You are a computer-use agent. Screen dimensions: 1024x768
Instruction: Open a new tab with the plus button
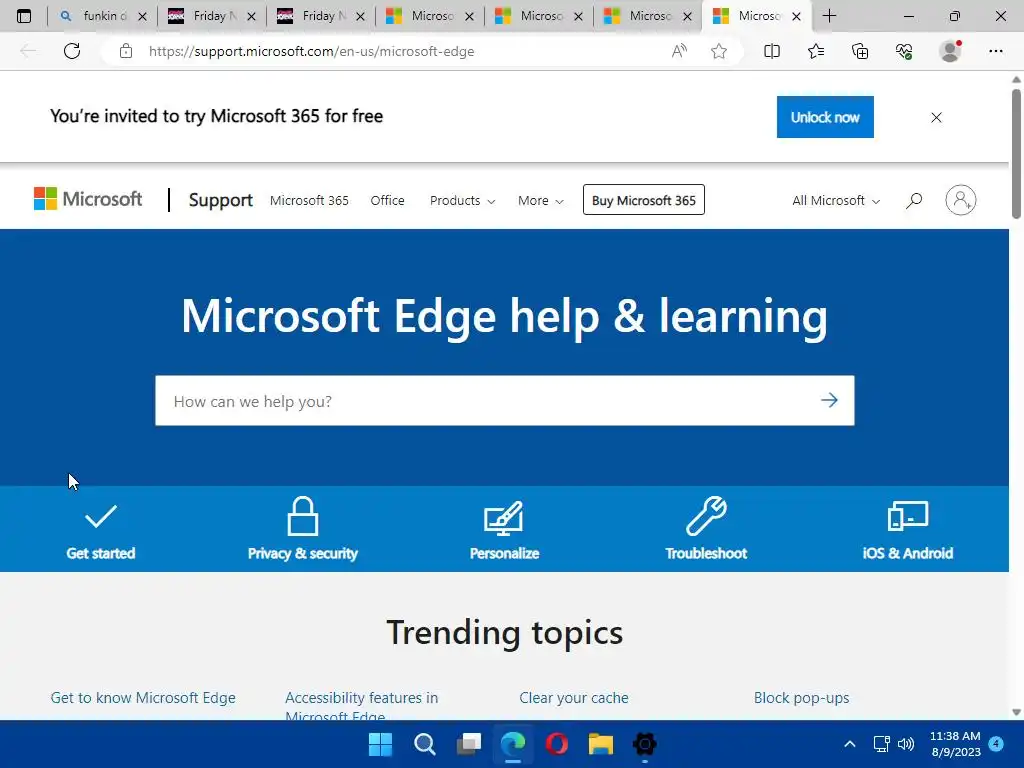(829, 16)
